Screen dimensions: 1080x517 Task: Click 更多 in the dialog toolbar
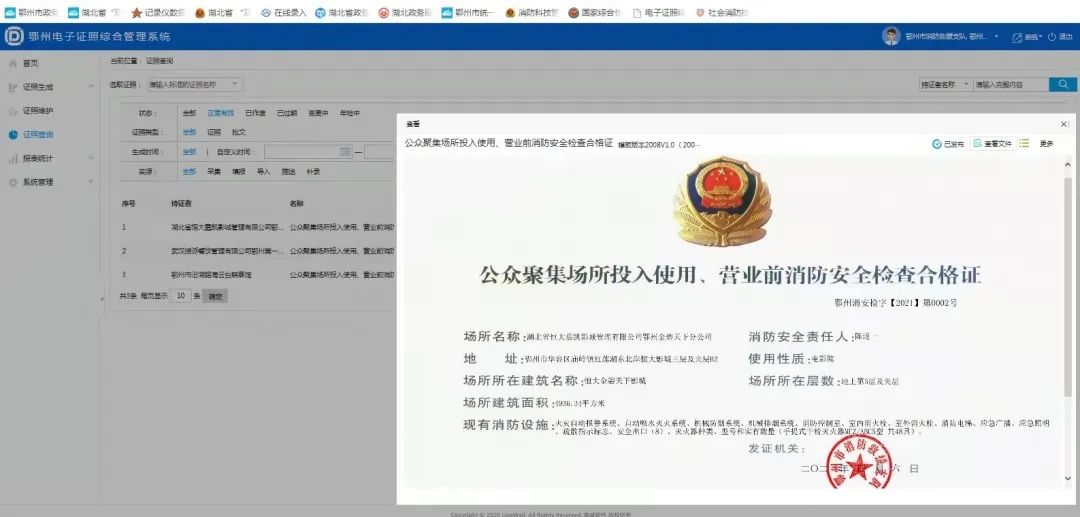click(1046, 144)
